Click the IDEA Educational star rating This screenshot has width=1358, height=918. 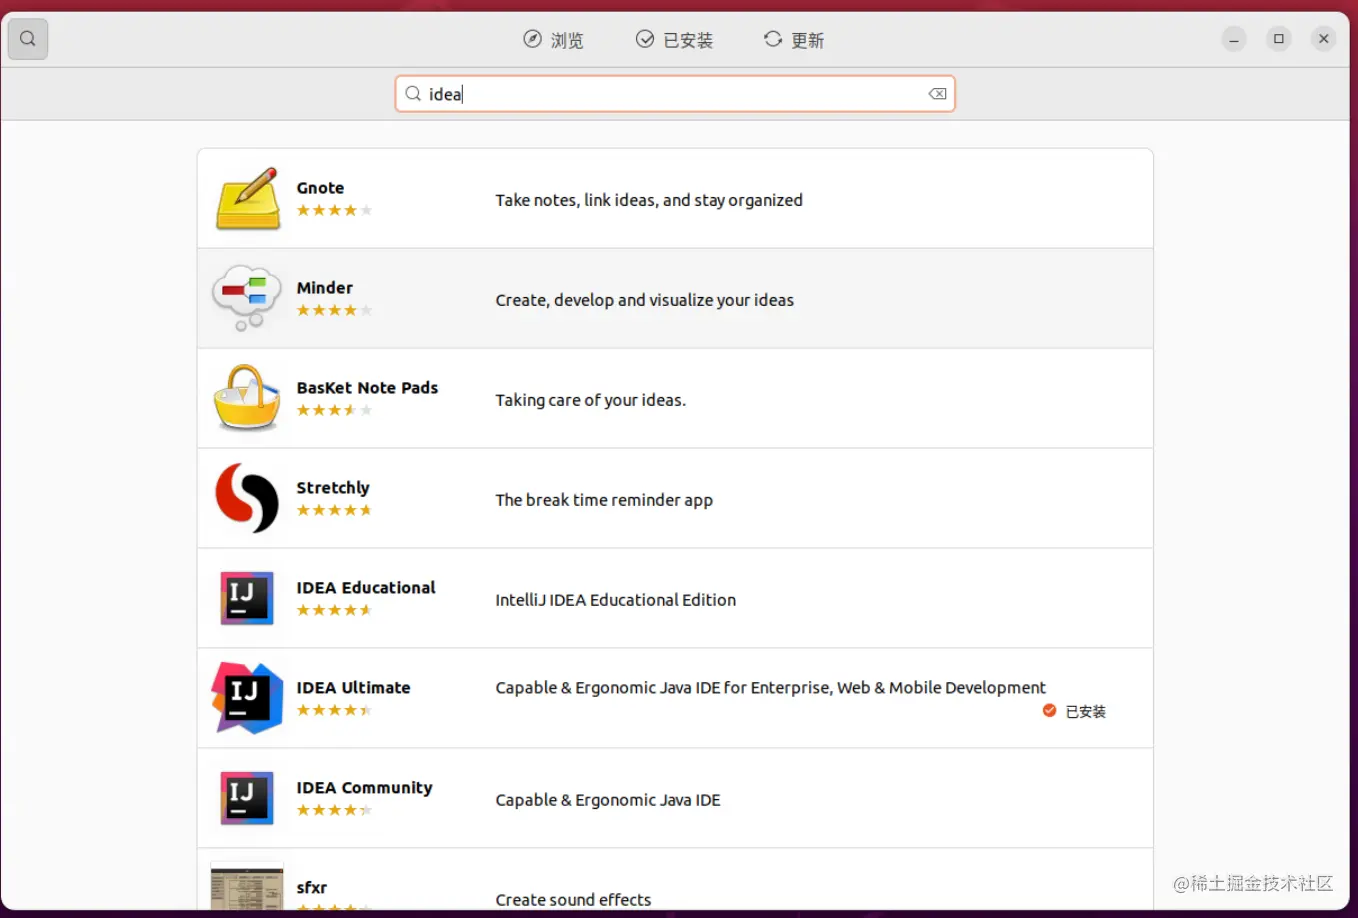pos(334,610)
